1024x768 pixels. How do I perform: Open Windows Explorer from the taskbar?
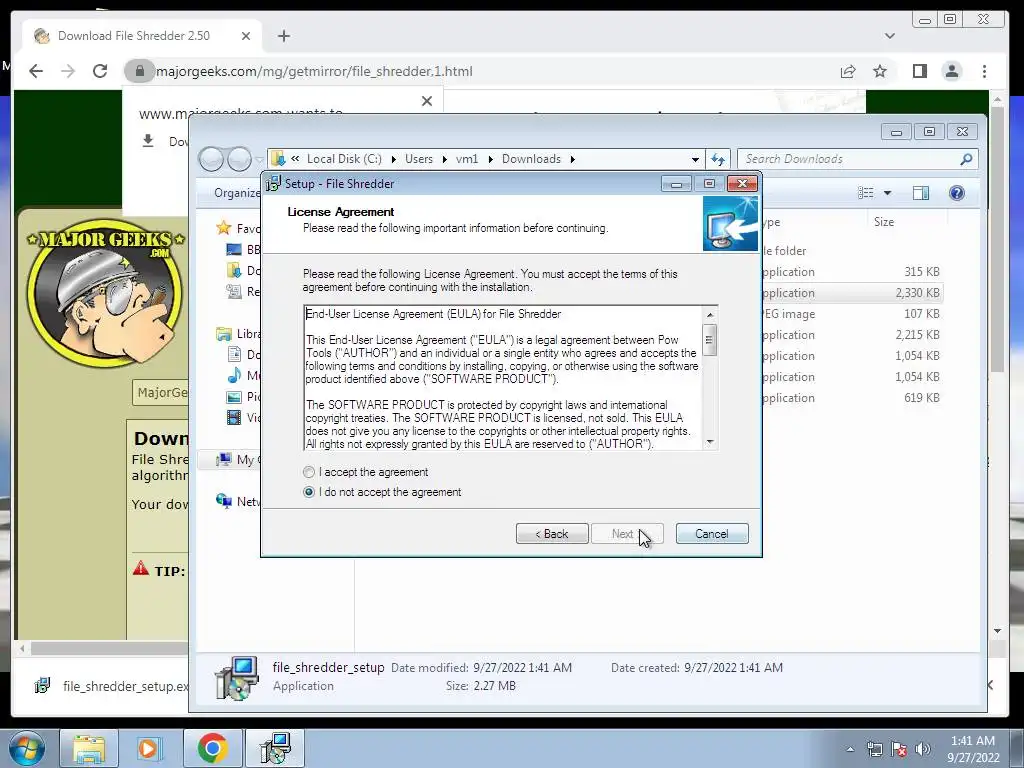coord(89,748)
